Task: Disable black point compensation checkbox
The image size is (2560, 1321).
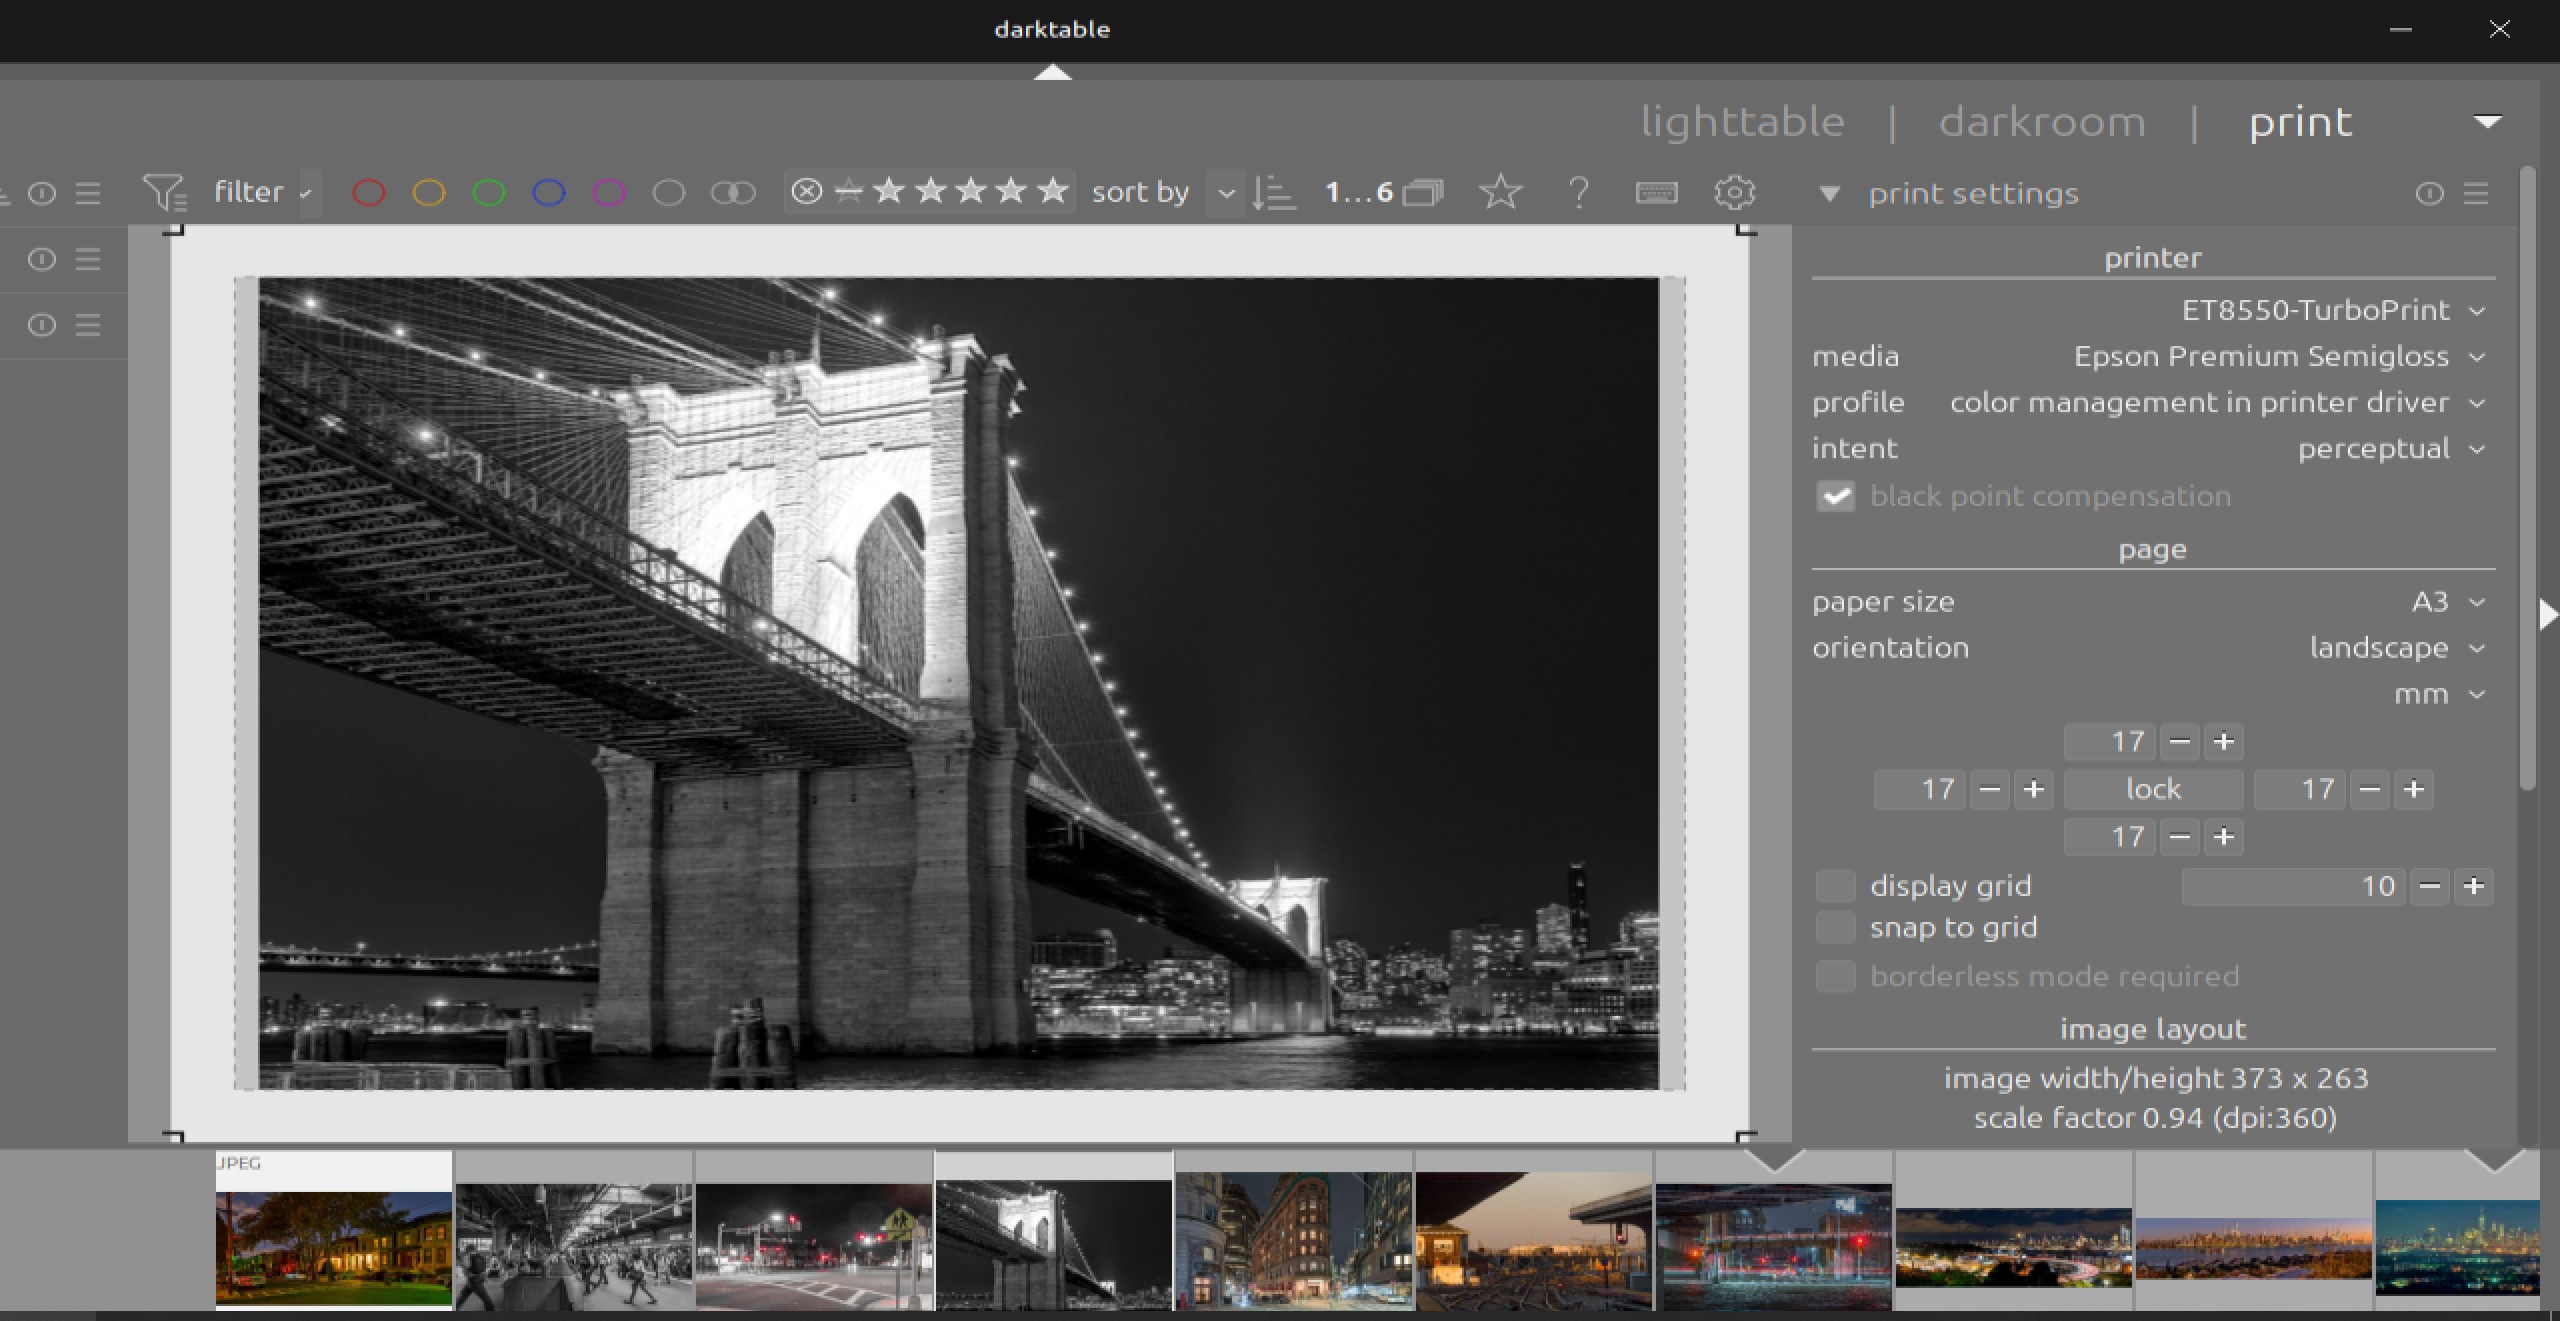Action: [1835, 496]
